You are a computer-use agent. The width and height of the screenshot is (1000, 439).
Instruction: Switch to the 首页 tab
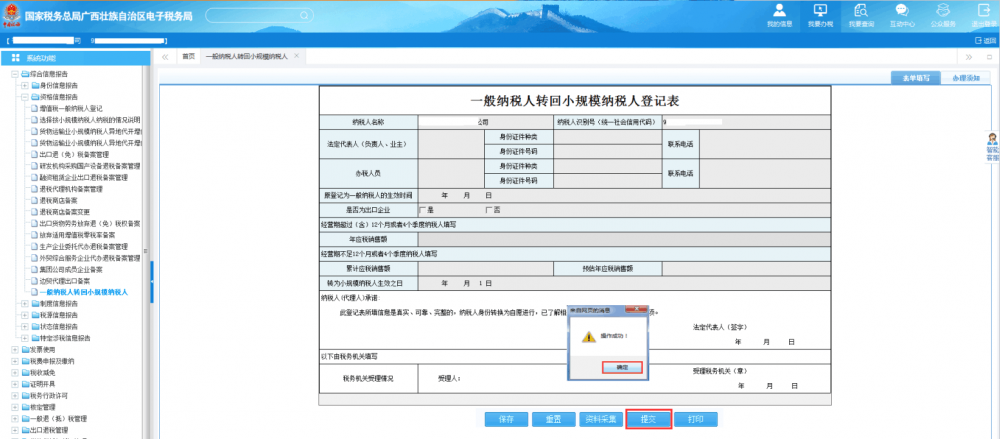pos(188,57)
